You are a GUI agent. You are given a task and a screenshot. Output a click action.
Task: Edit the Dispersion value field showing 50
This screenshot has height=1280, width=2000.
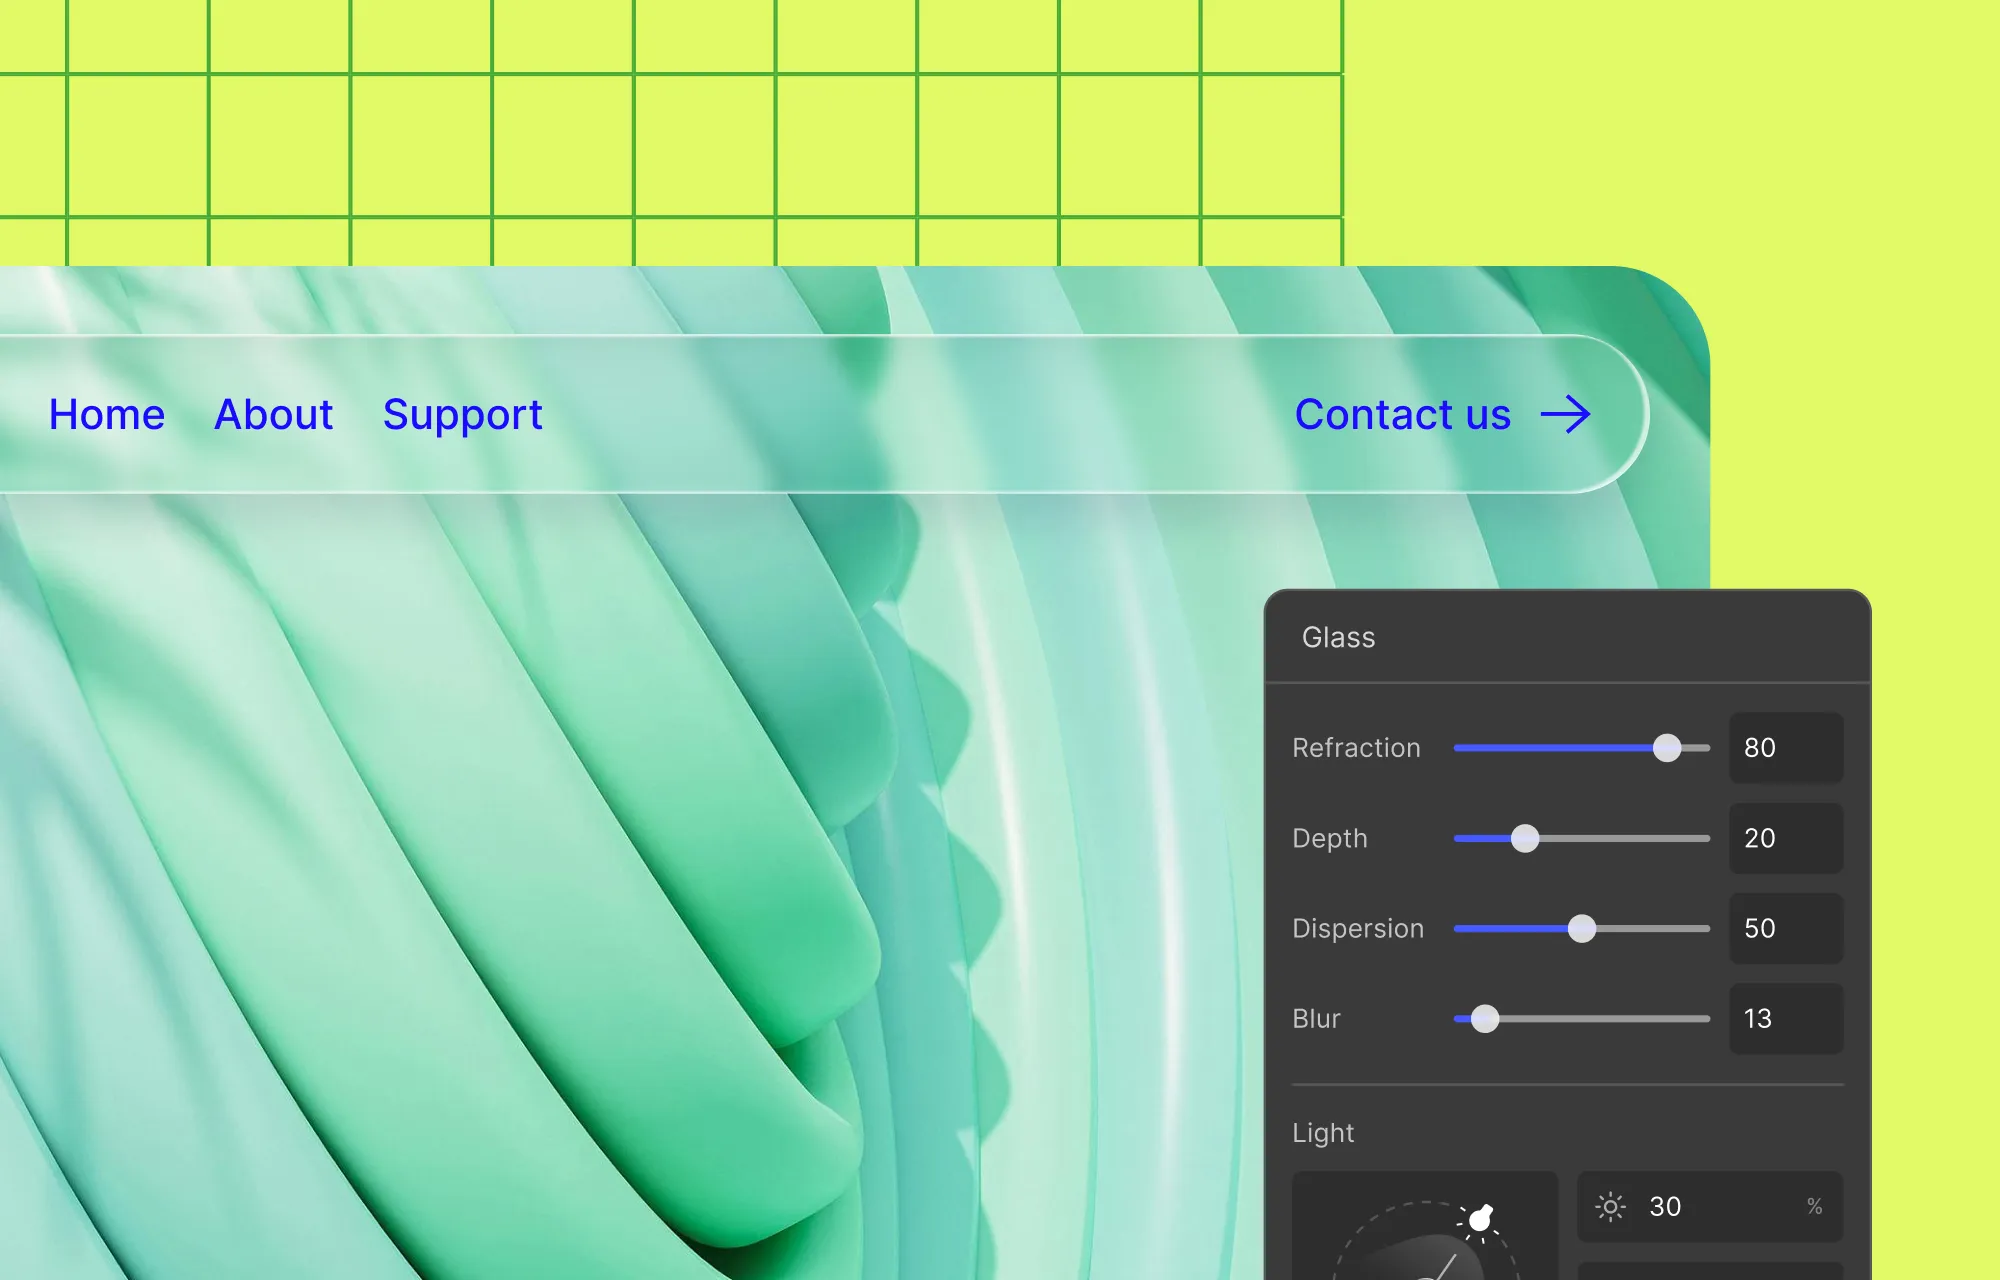pyautogui.click(x=1786, y=928)
